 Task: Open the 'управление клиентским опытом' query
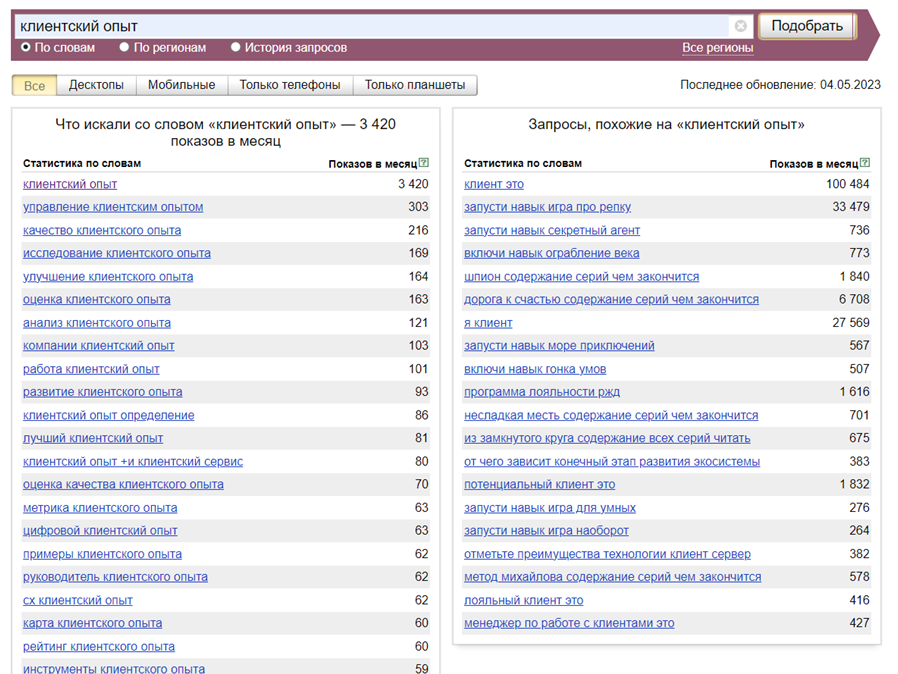tap(113, 207)
